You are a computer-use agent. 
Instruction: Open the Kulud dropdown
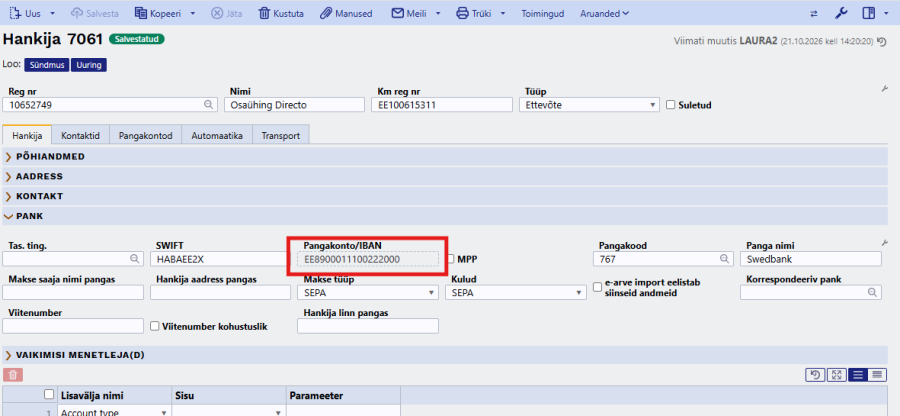coord(515,292)
